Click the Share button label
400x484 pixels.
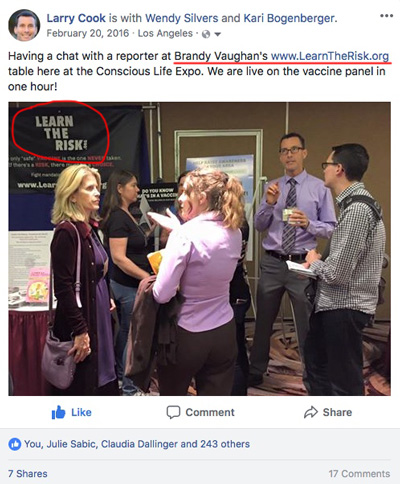(337, 412)
